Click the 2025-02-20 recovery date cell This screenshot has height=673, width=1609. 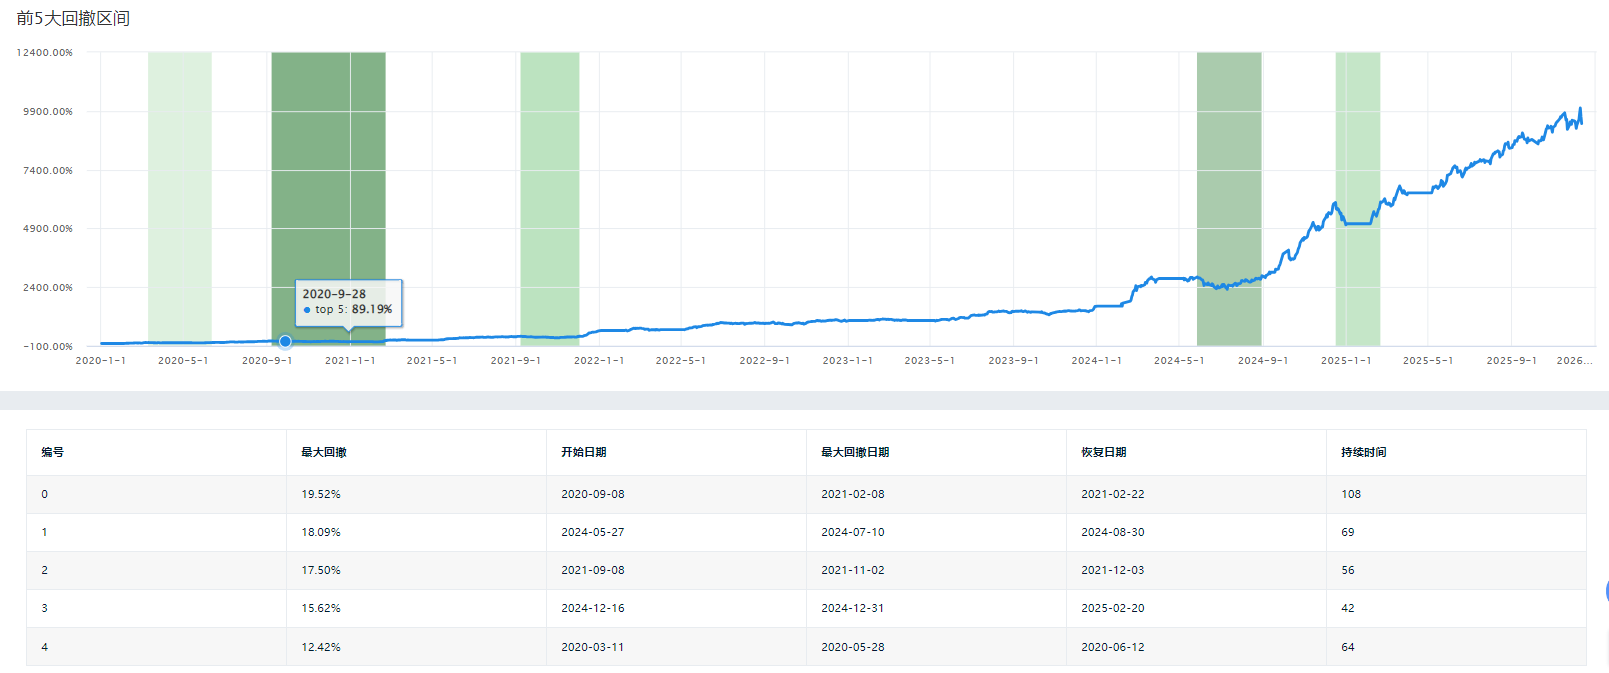click(x=1113, y=608)
